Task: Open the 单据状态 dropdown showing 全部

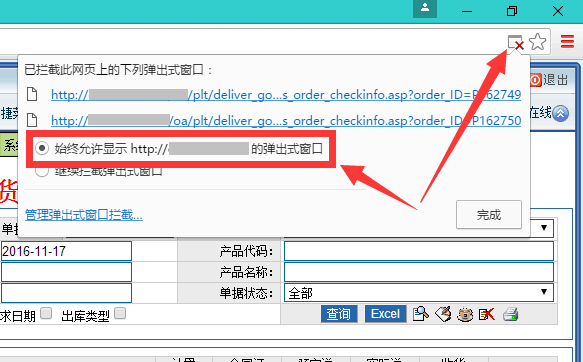Action: tap(419, 293)
